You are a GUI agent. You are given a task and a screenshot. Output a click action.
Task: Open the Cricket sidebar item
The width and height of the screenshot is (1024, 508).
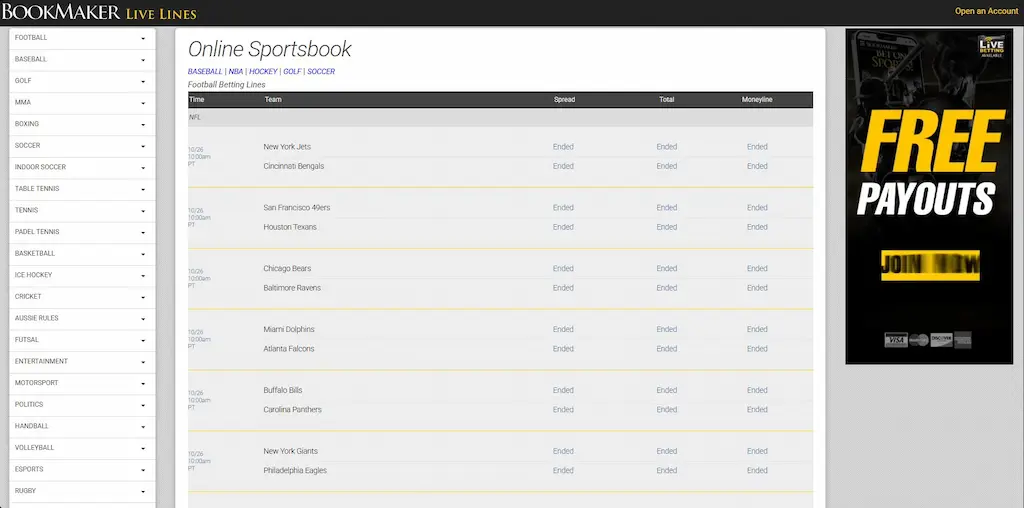point(82,296)
